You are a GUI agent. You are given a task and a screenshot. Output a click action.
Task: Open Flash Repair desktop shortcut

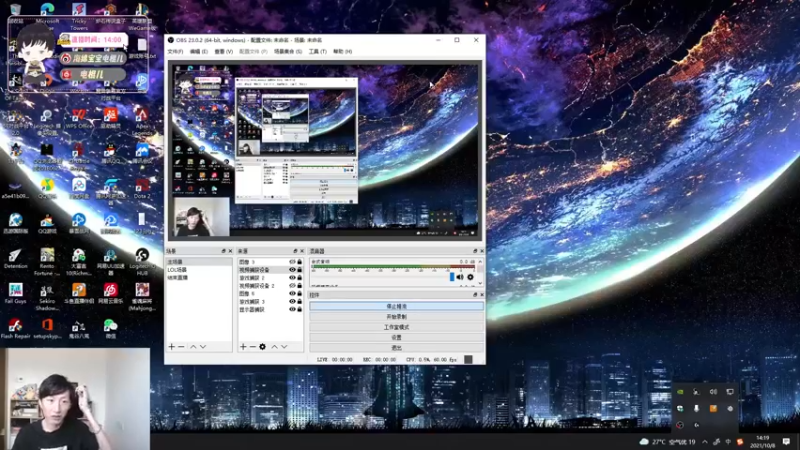[x=15, y=329]
